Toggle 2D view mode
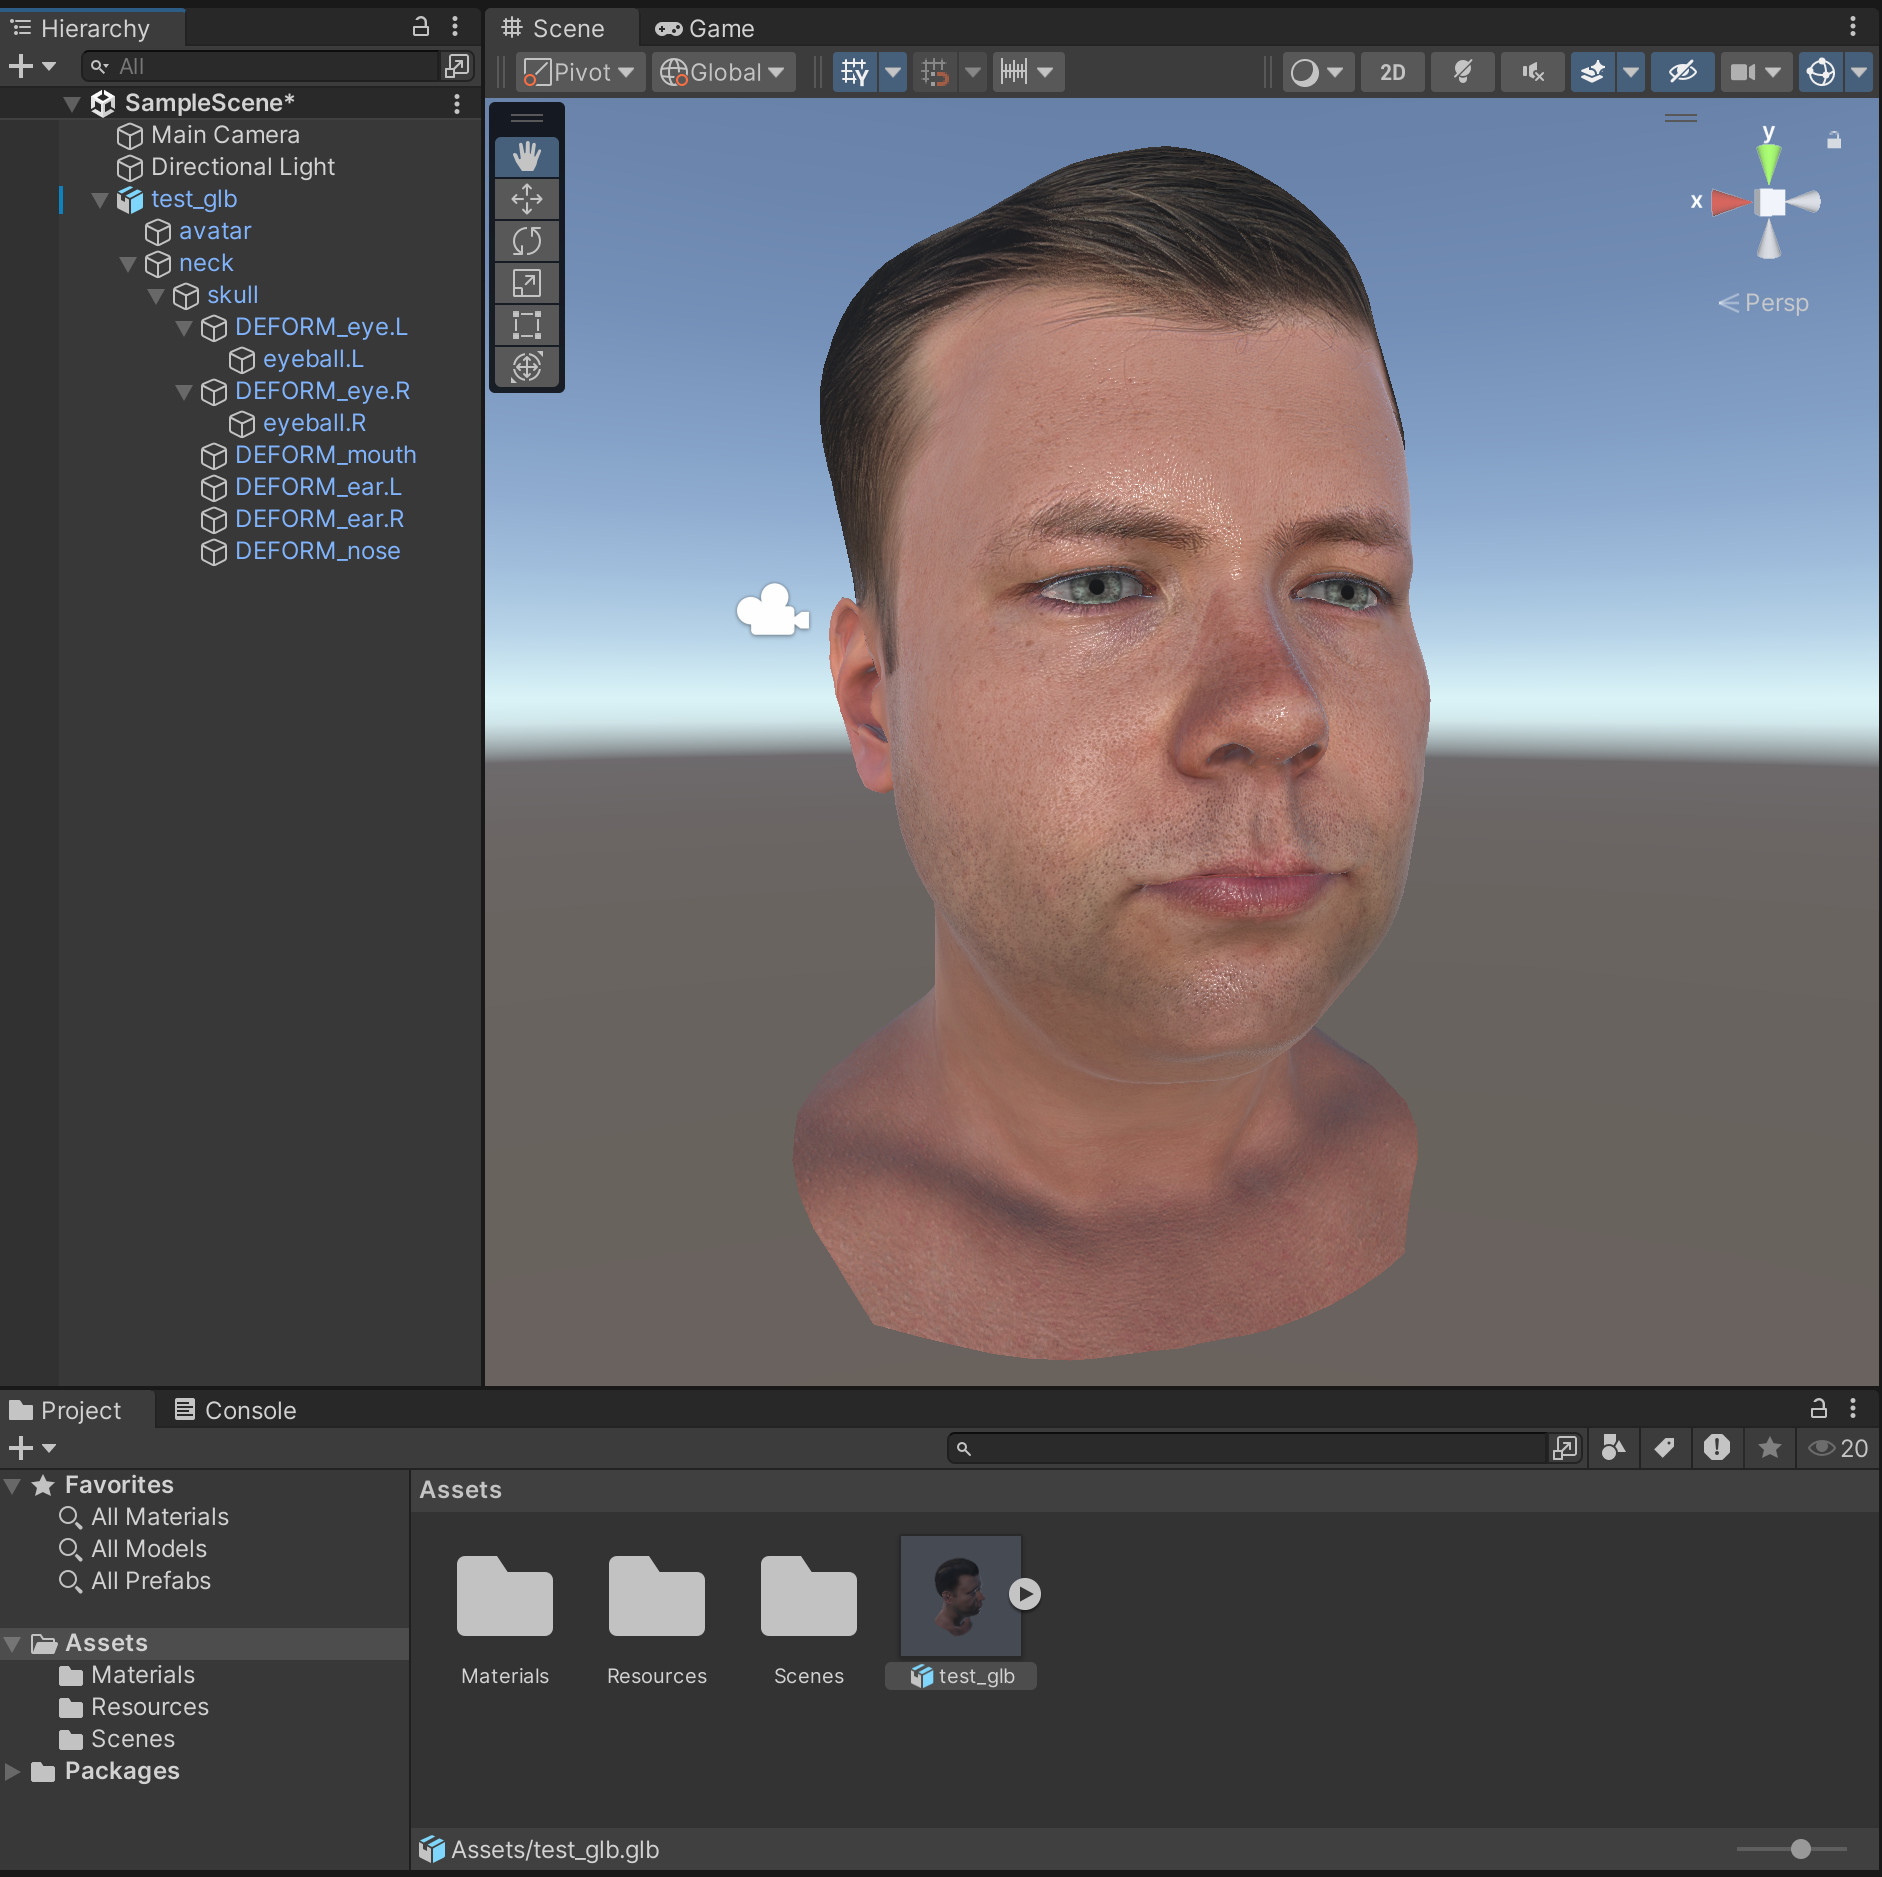This screenshot has width=1882, height=1877. pyautogui.click(x=1393, y=72)
